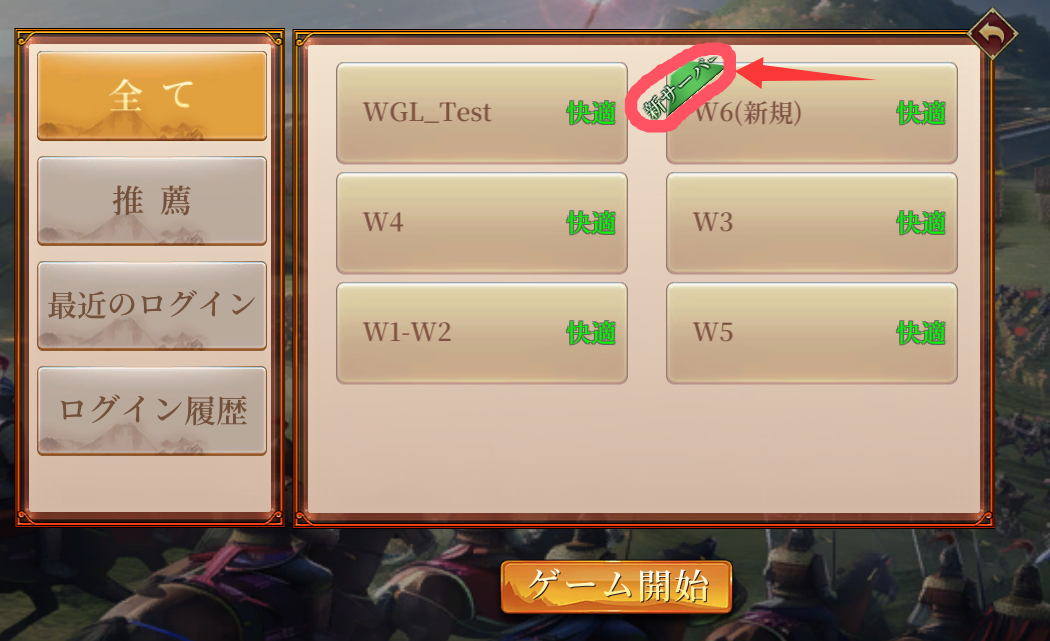Viewport: 1050px width, 641px height.
Task: Click the 快適 status label on W5
Action: click(921, 332)
